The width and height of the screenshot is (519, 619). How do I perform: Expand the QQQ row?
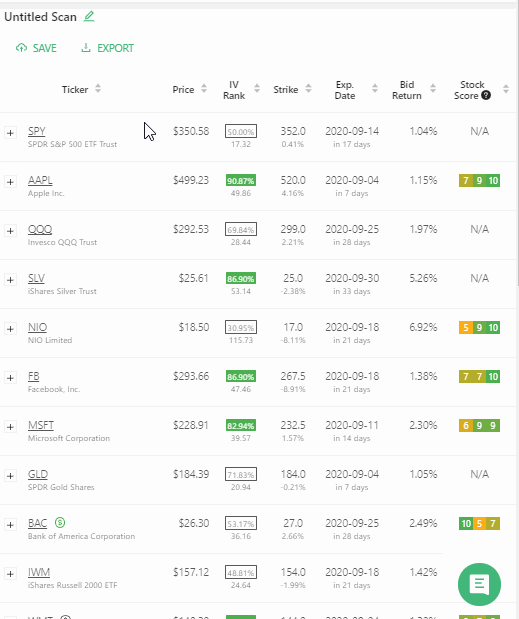tap(11, 231)
